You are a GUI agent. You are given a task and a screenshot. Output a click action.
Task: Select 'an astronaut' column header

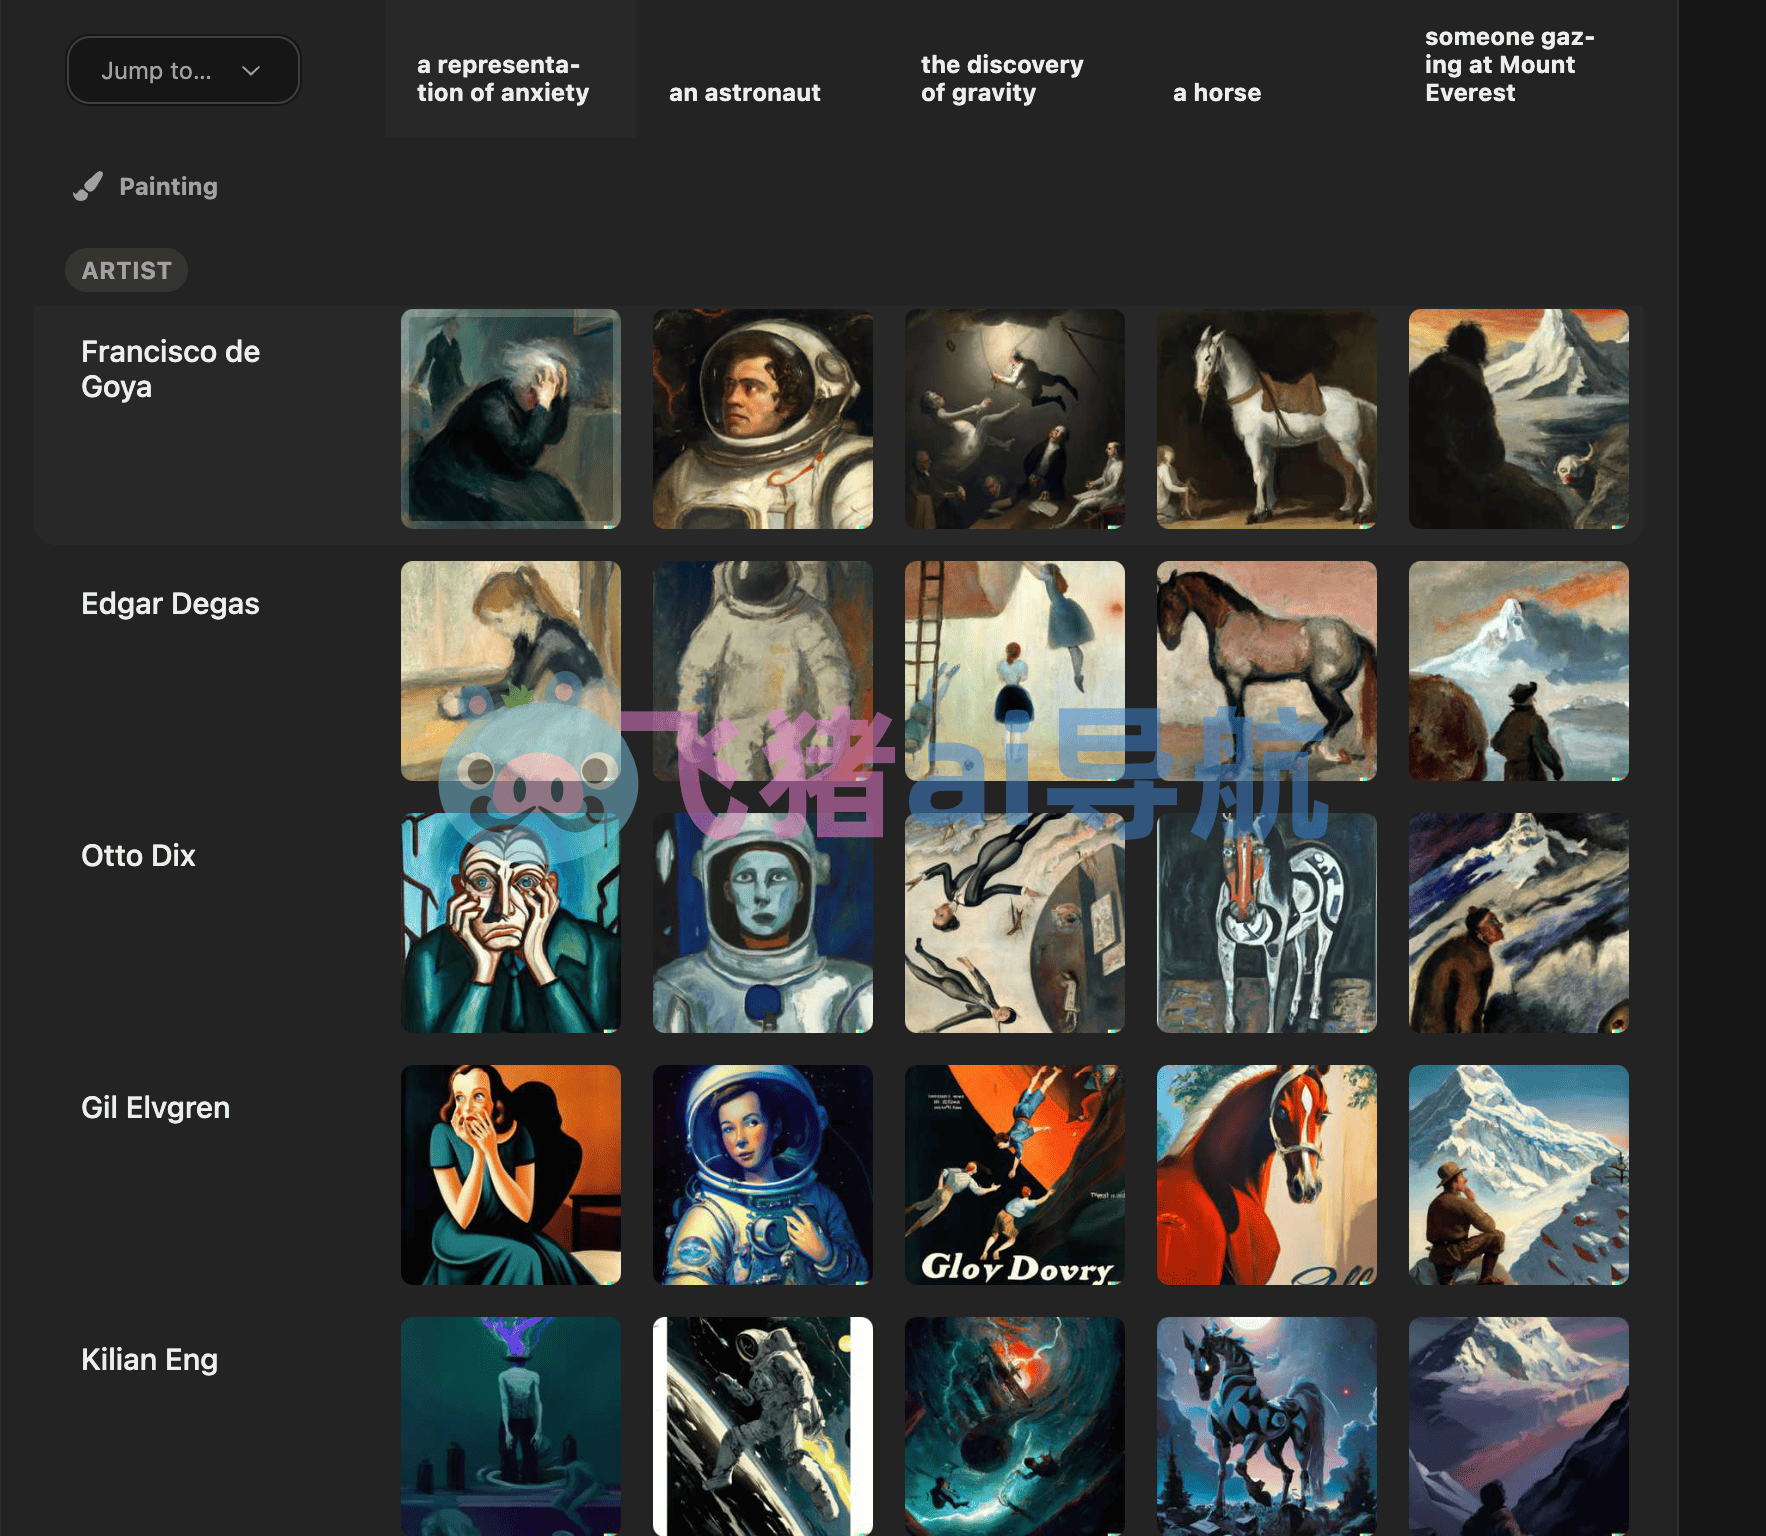point(745,93)
